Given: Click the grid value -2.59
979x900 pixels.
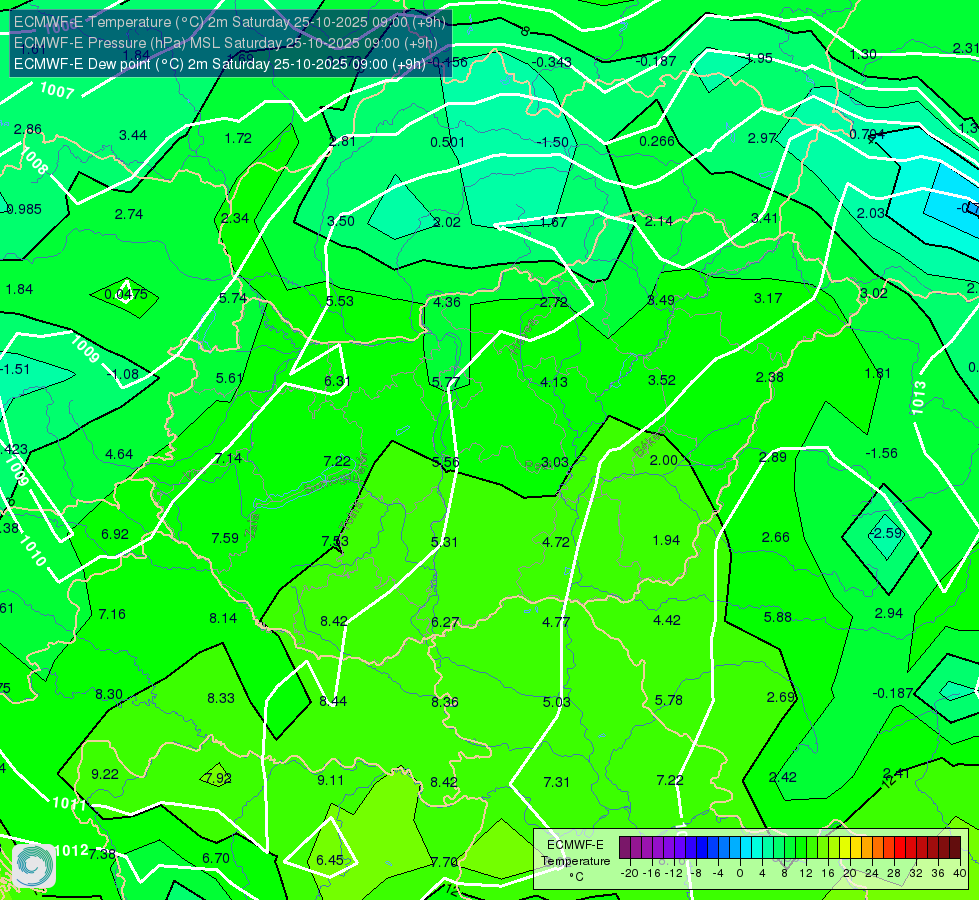Looking at the screenshot, I should (887, 533).
